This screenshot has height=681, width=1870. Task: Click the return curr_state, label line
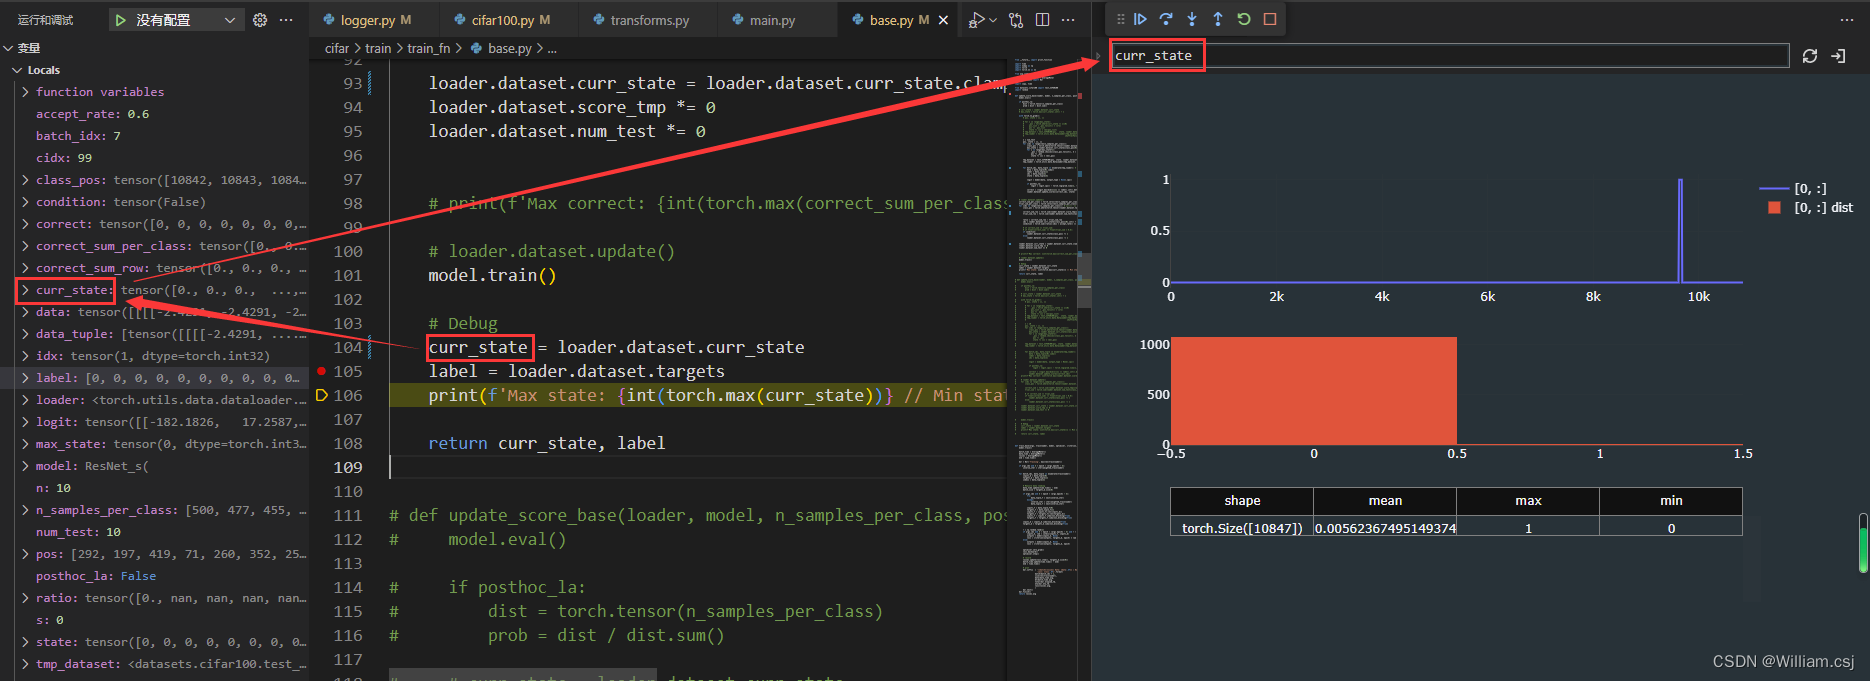[546, 443]
